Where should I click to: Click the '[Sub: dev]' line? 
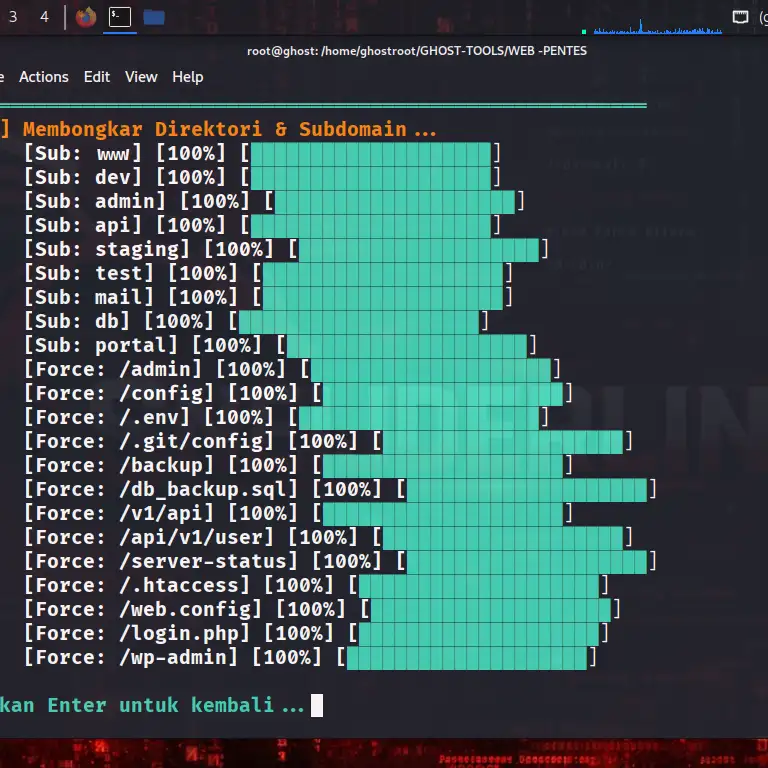pos(262,177)
